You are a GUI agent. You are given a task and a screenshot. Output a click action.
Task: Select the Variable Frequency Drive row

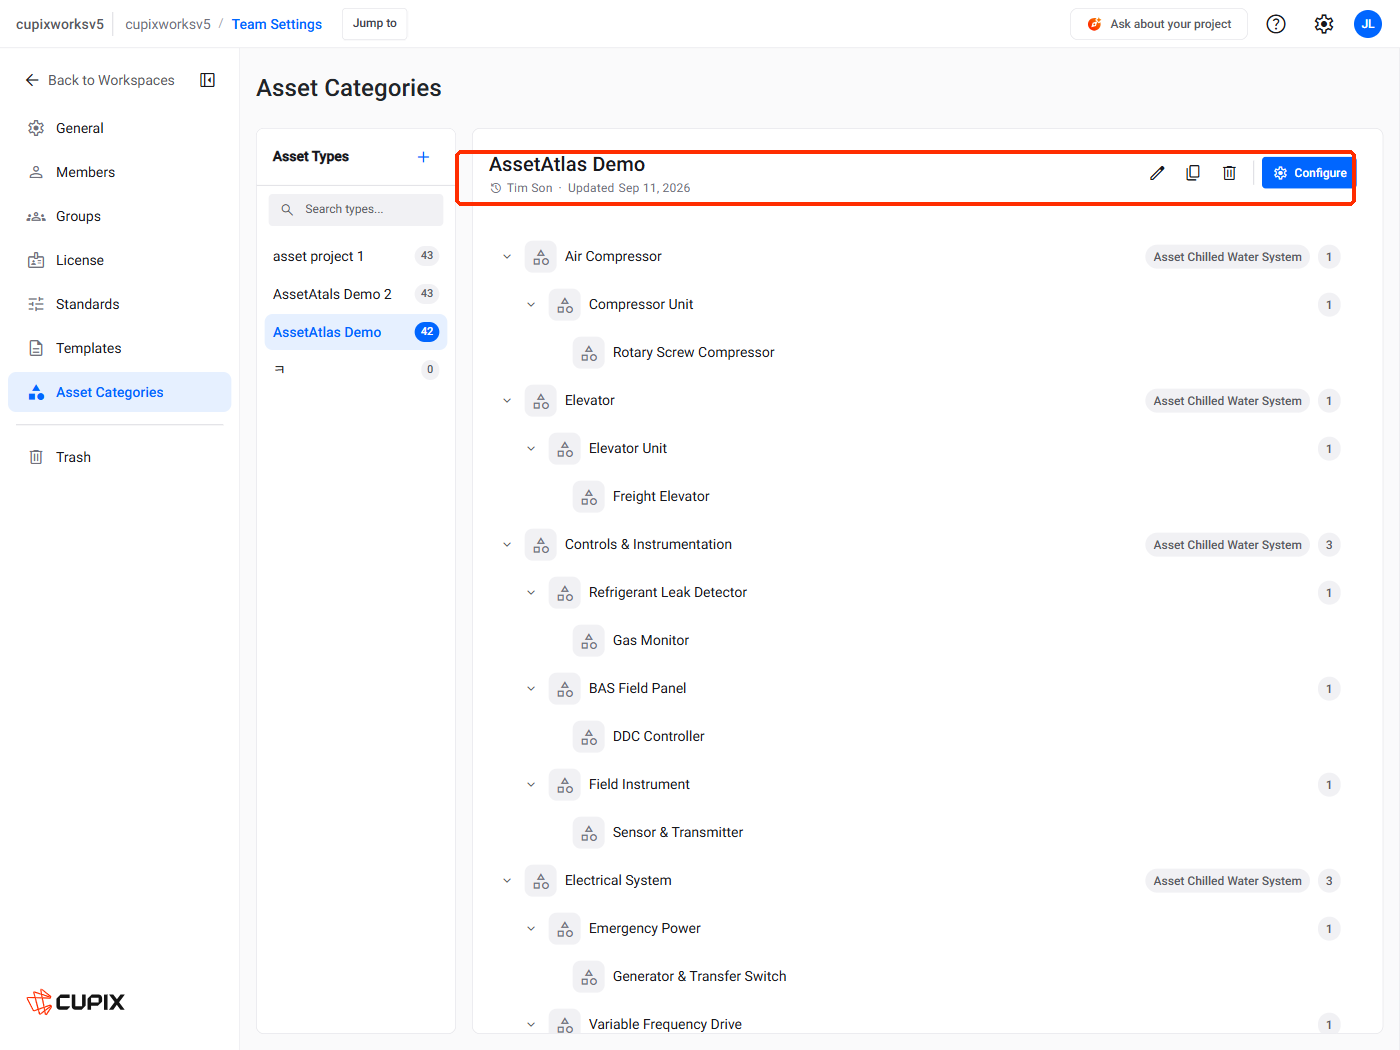920,1024
